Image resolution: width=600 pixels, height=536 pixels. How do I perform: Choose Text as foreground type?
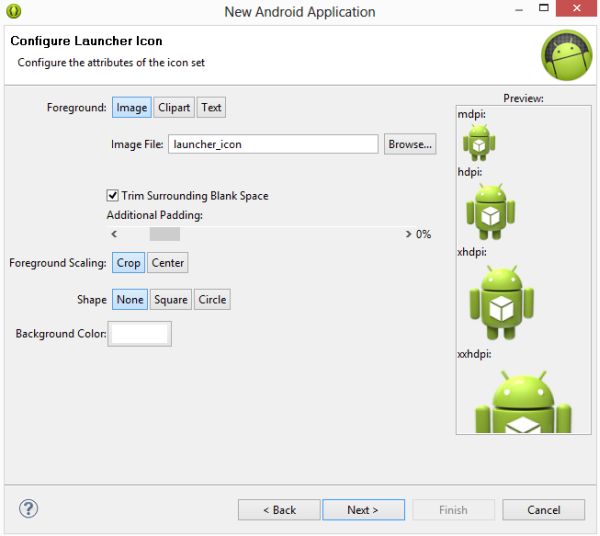(x=211, y=108)
